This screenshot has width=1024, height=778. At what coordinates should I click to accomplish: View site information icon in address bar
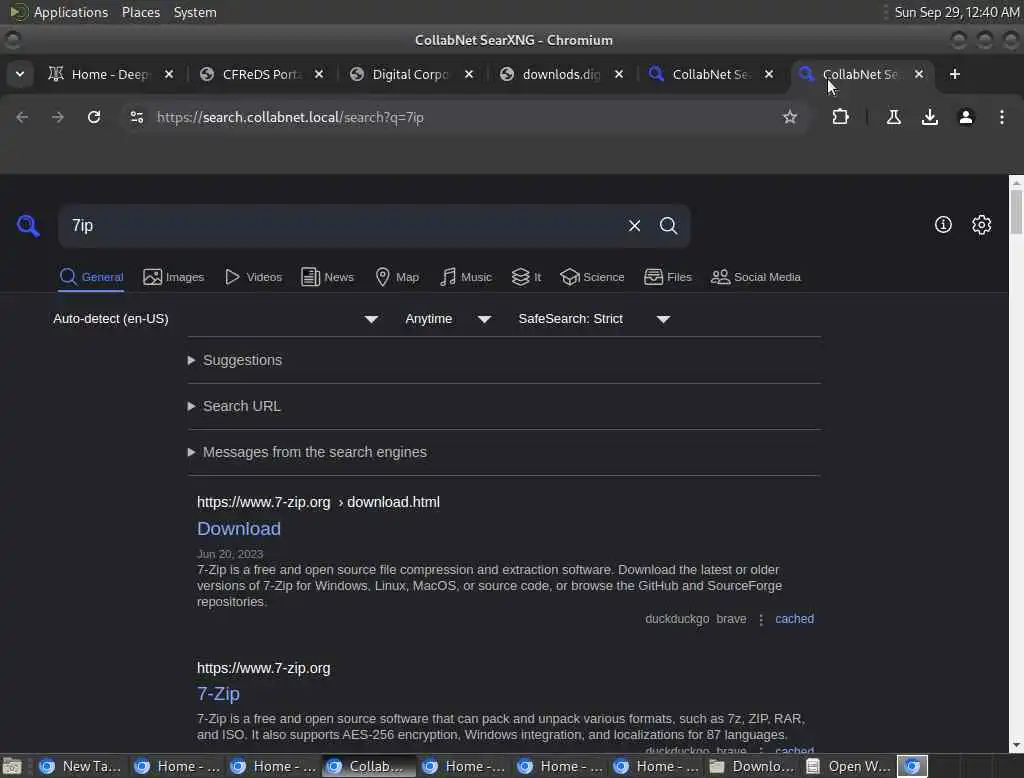click(x=136, y=117)
